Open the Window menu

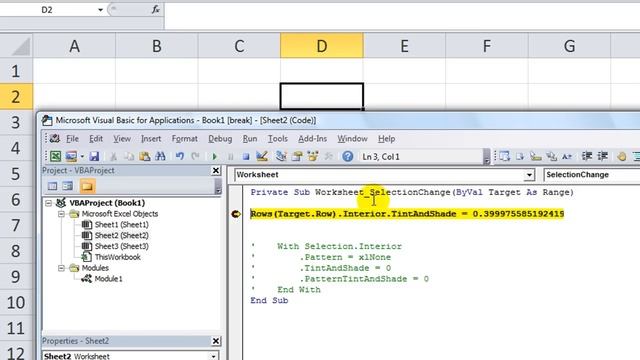click(x=352, y=139)
